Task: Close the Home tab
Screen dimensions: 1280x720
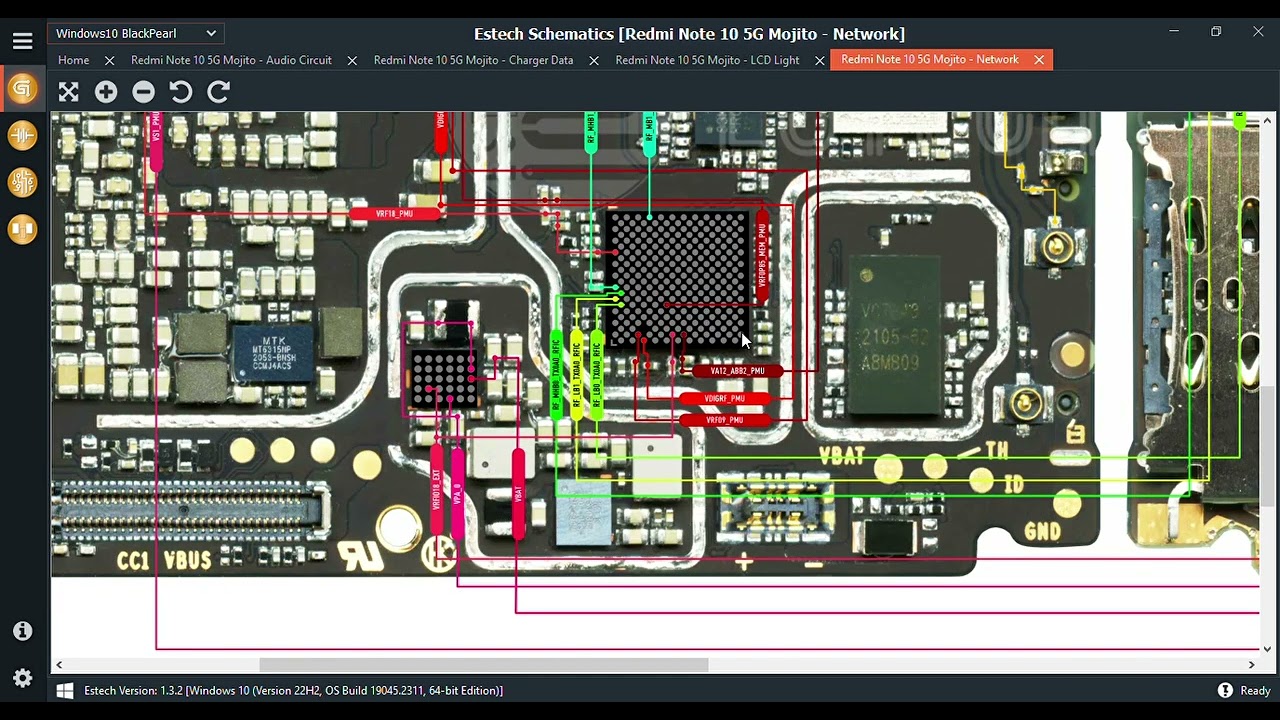Action: pyautogui.click(x=110, y=61)
